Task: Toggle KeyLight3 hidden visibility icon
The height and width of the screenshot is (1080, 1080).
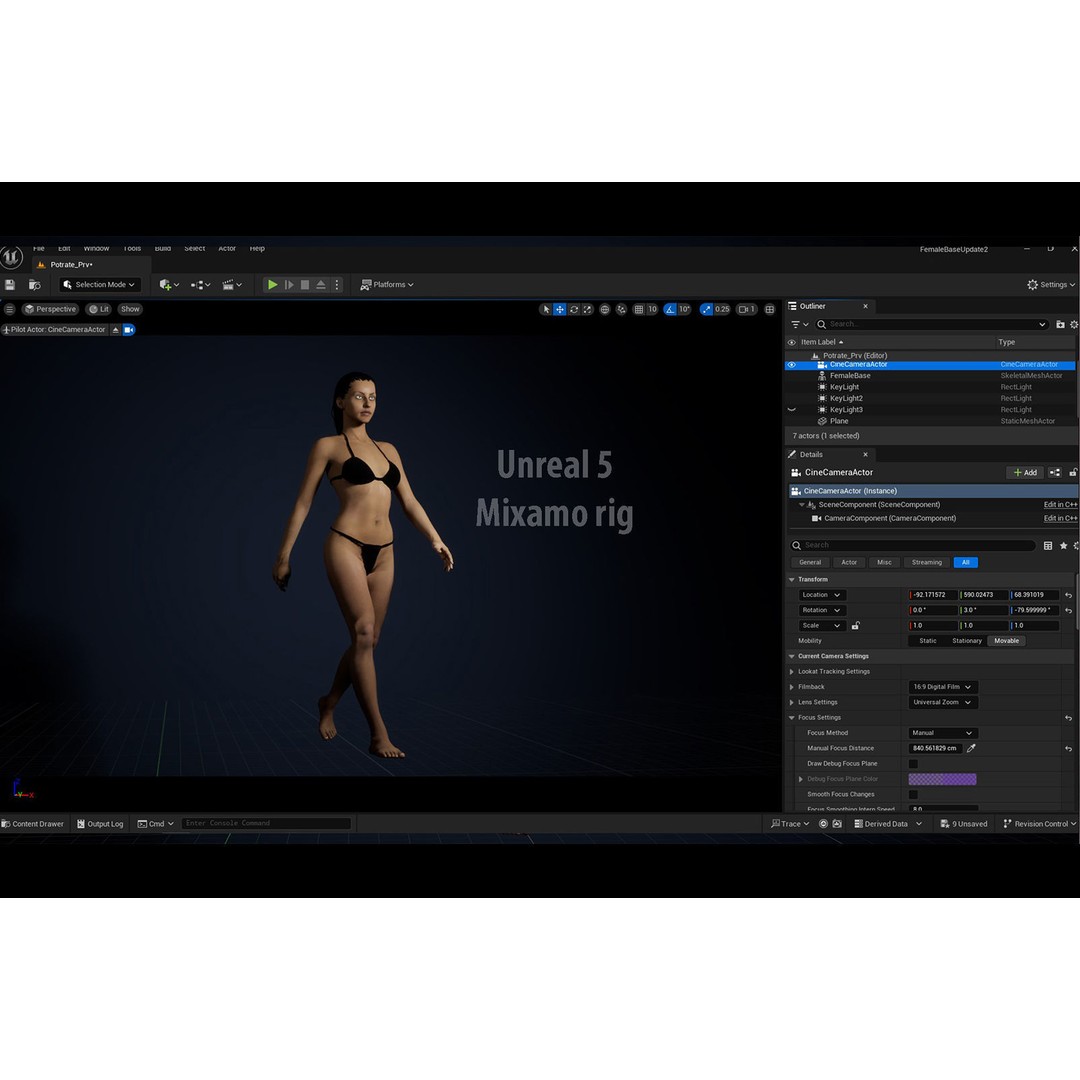Action: coord(791,410)
